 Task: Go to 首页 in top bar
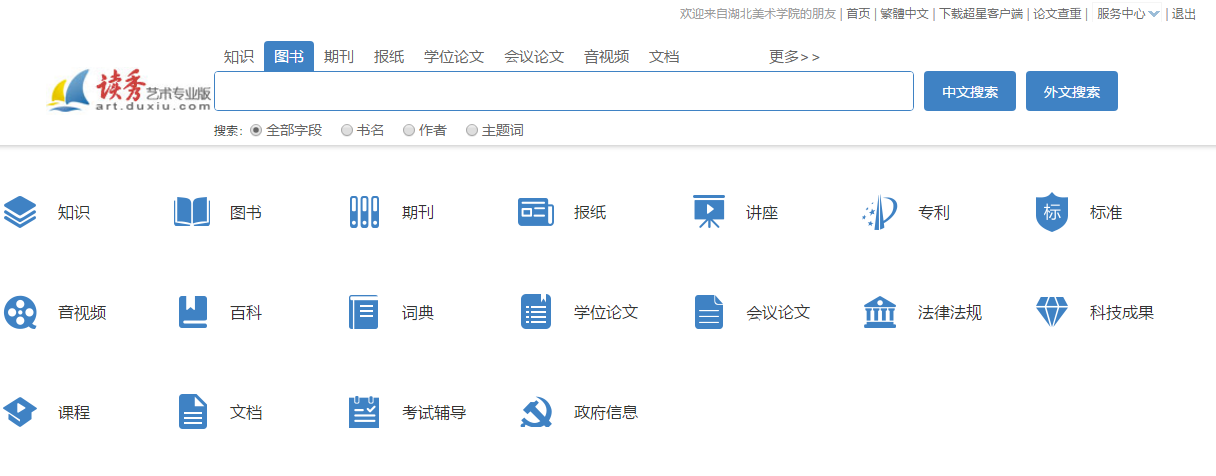858,14
